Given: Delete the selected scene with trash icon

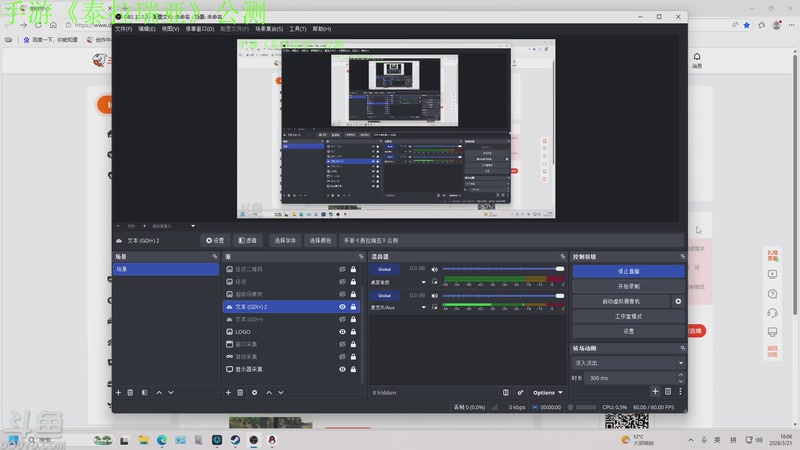Looking at the screenshot, I should point(130,392).
